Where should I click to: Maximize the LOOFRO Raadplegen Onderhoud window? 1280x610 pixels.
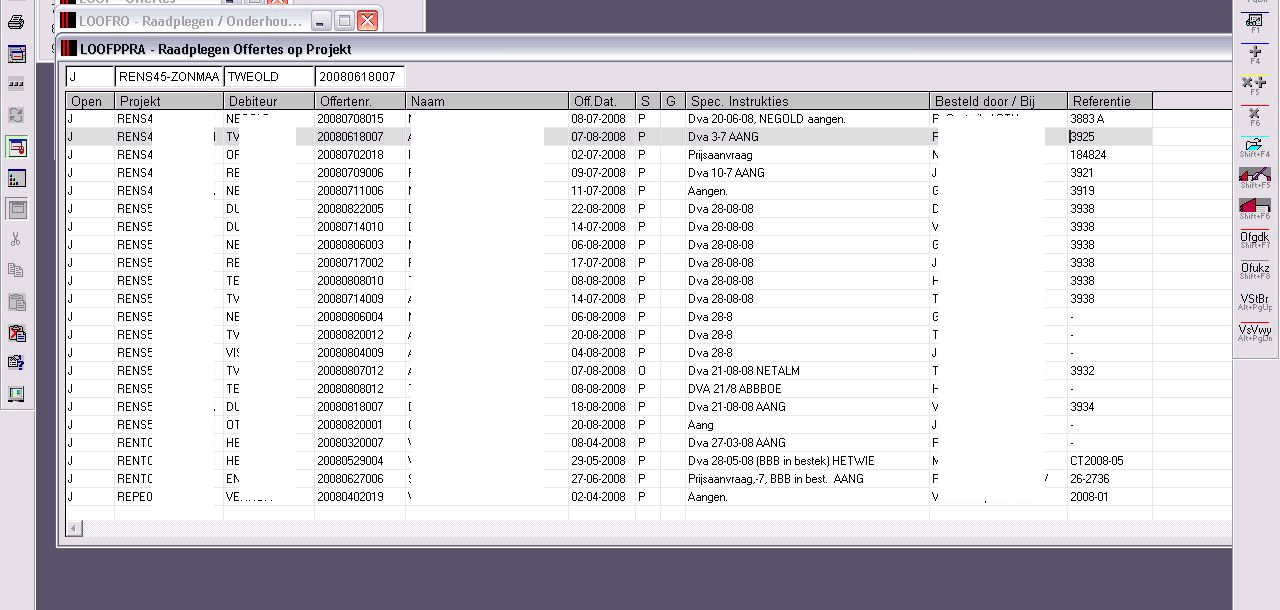(x=344, y=20)
